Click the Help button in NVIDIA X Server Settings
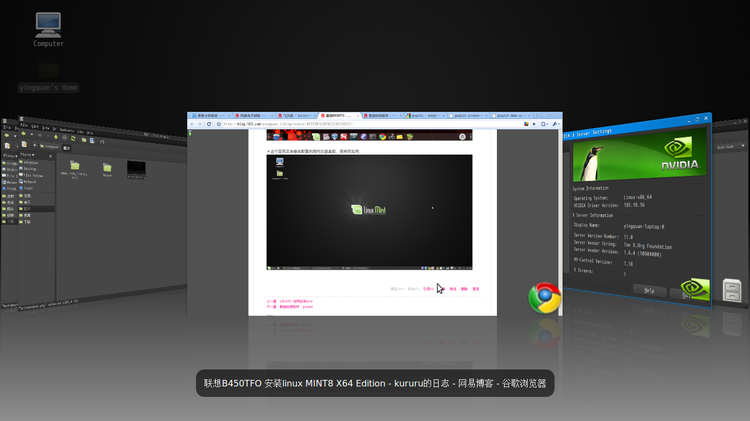 [649, 290]
